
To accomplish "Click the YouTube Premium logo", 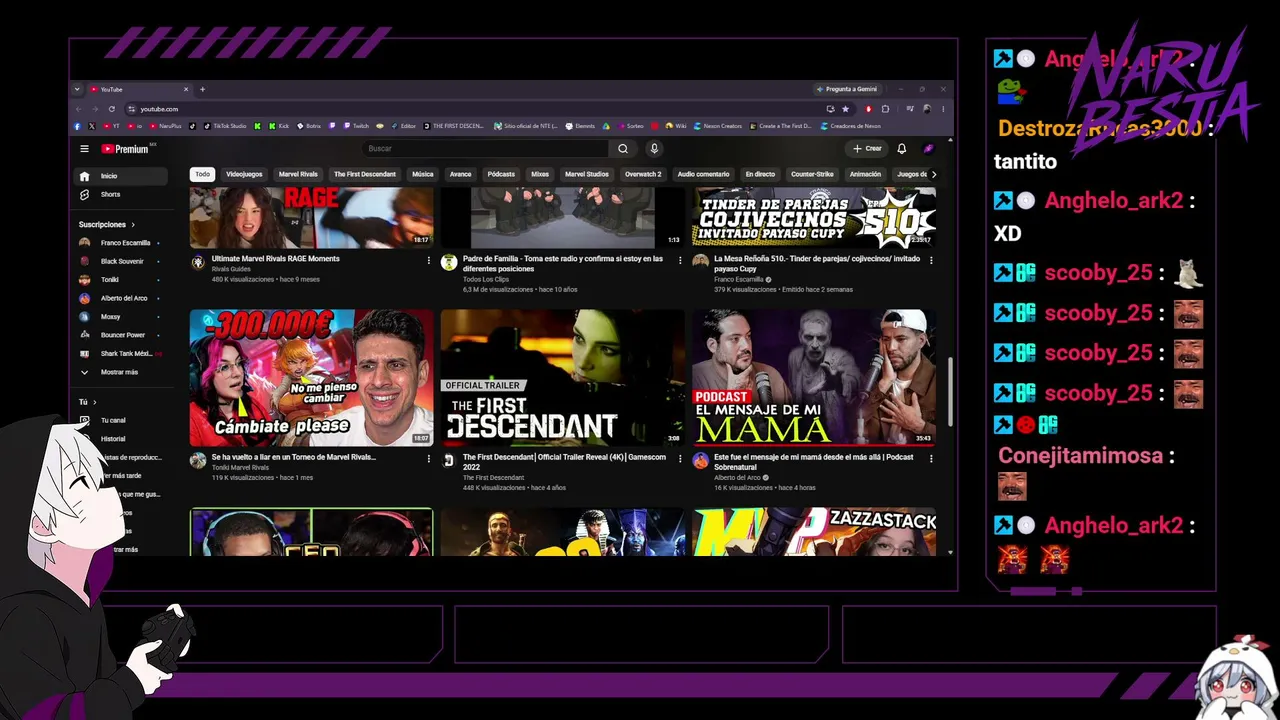I will pos(125,149).
